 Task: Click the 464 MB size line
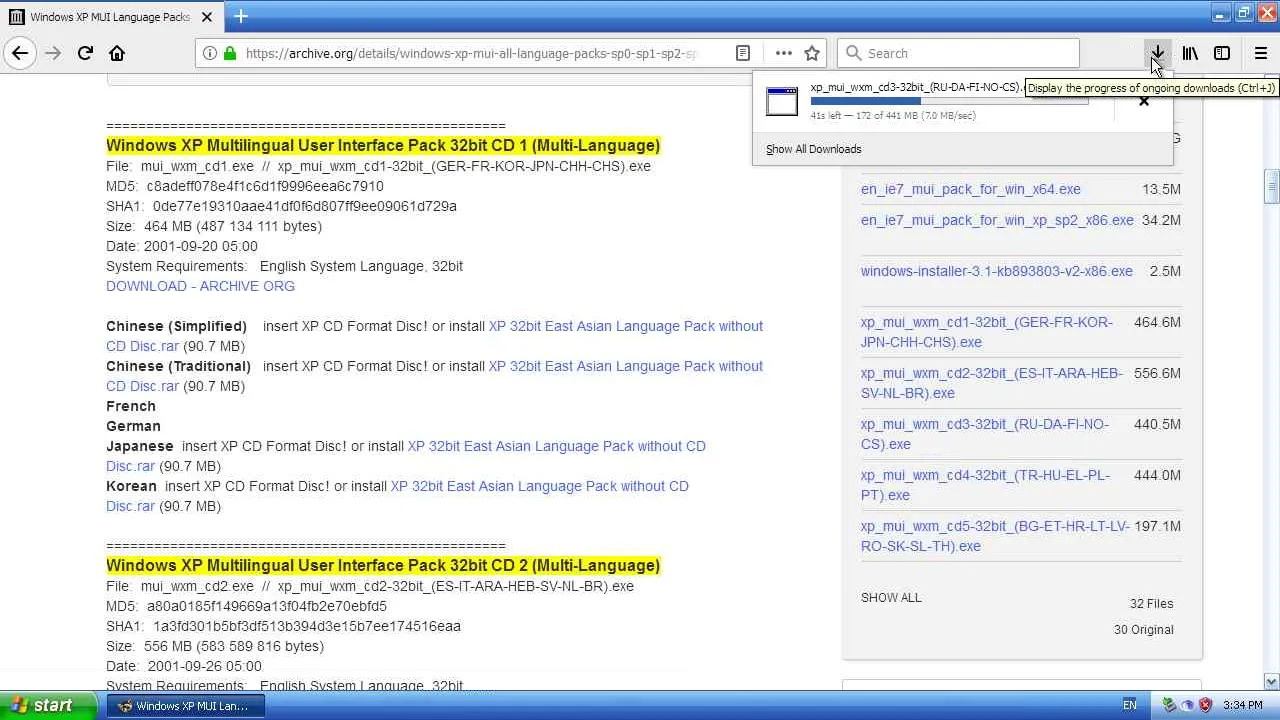tap(214, 226)
